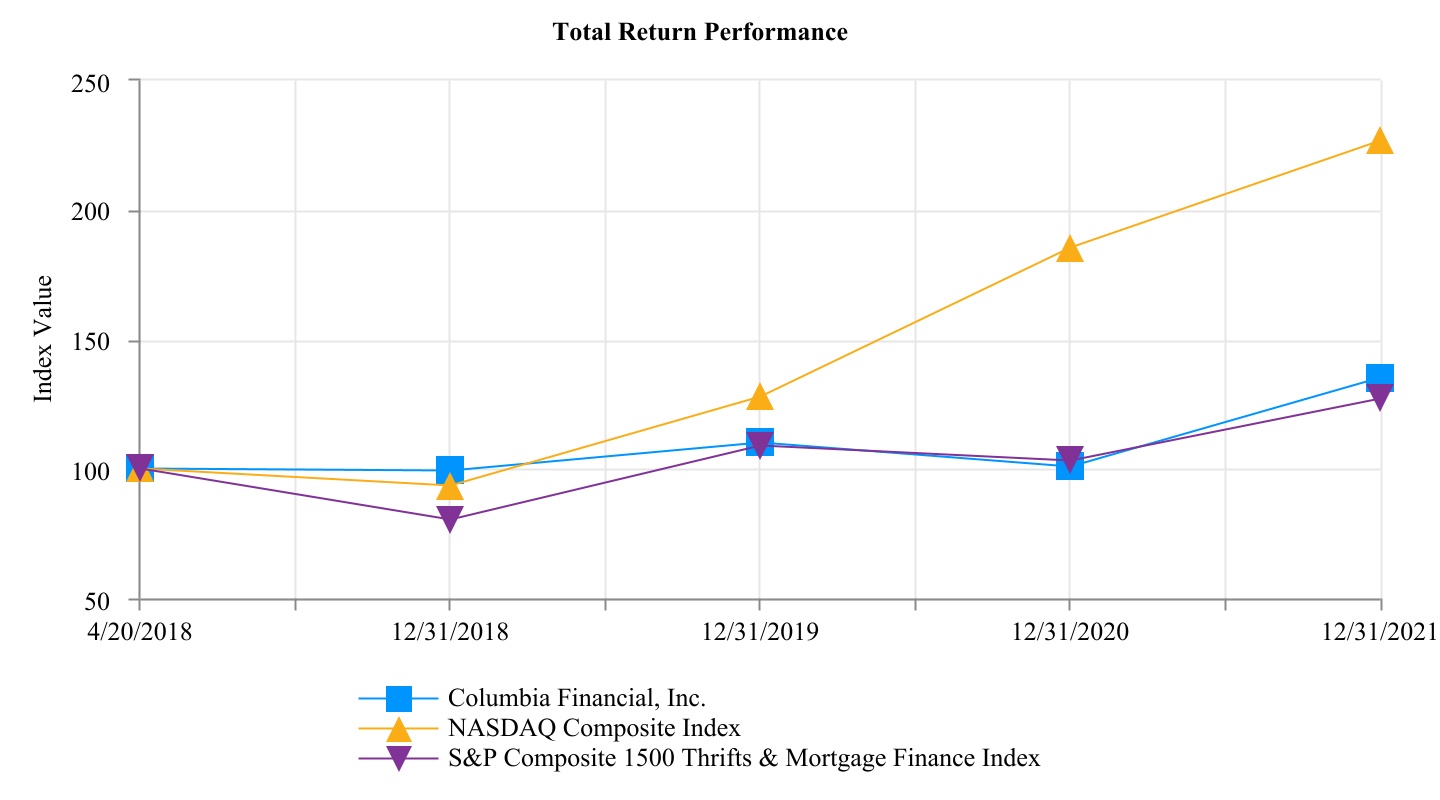Viewport: 1440px width, 800px height.
Task: Click the Total Return Performance chart title
Action: [x=700, y=32]
